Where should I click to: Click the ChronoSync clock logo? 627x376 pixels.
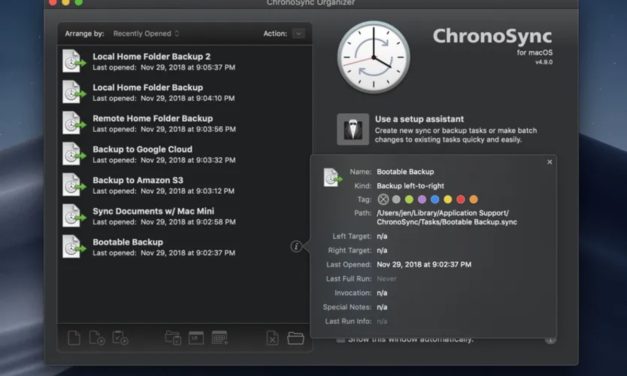pos(373,57)
